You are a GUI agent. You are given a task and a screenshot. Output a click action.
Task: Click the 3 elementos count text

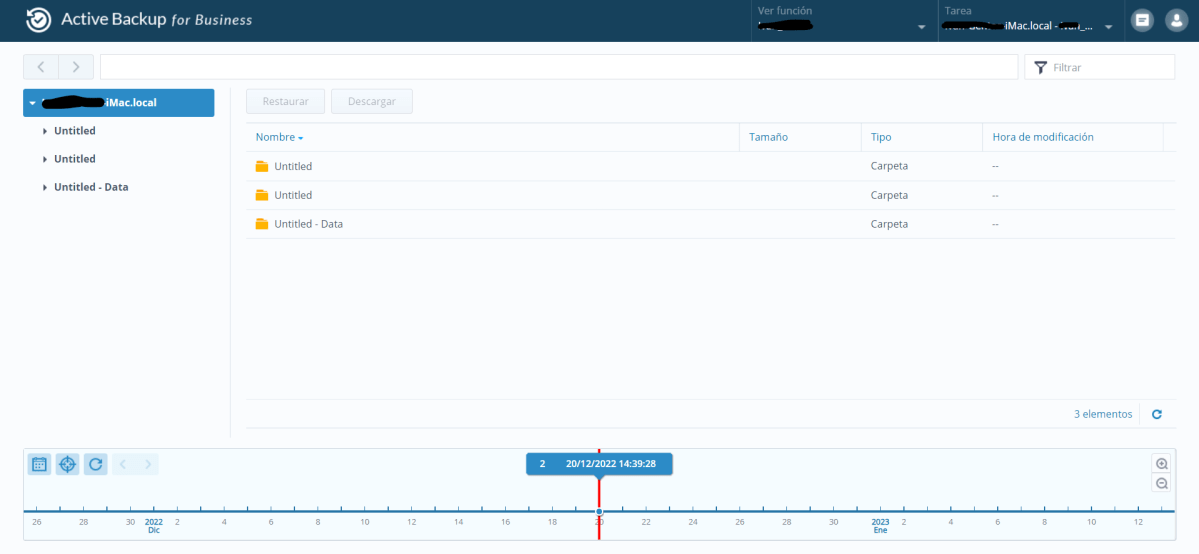tap(1103, 414)
